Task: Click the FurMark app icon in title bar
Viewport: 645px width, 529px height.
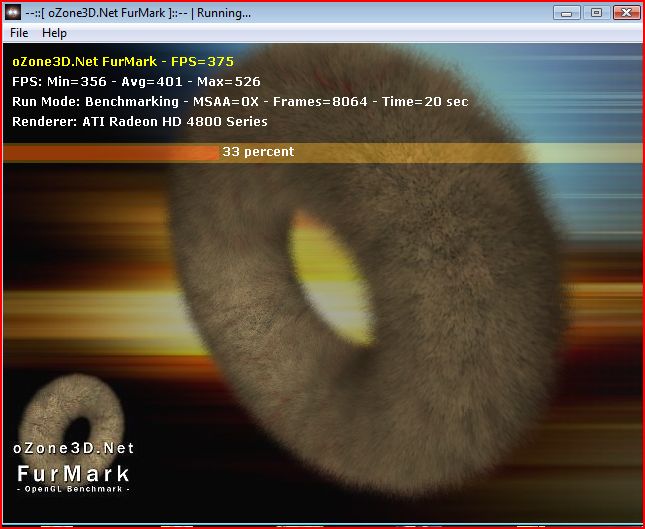Action: [13, 13]
